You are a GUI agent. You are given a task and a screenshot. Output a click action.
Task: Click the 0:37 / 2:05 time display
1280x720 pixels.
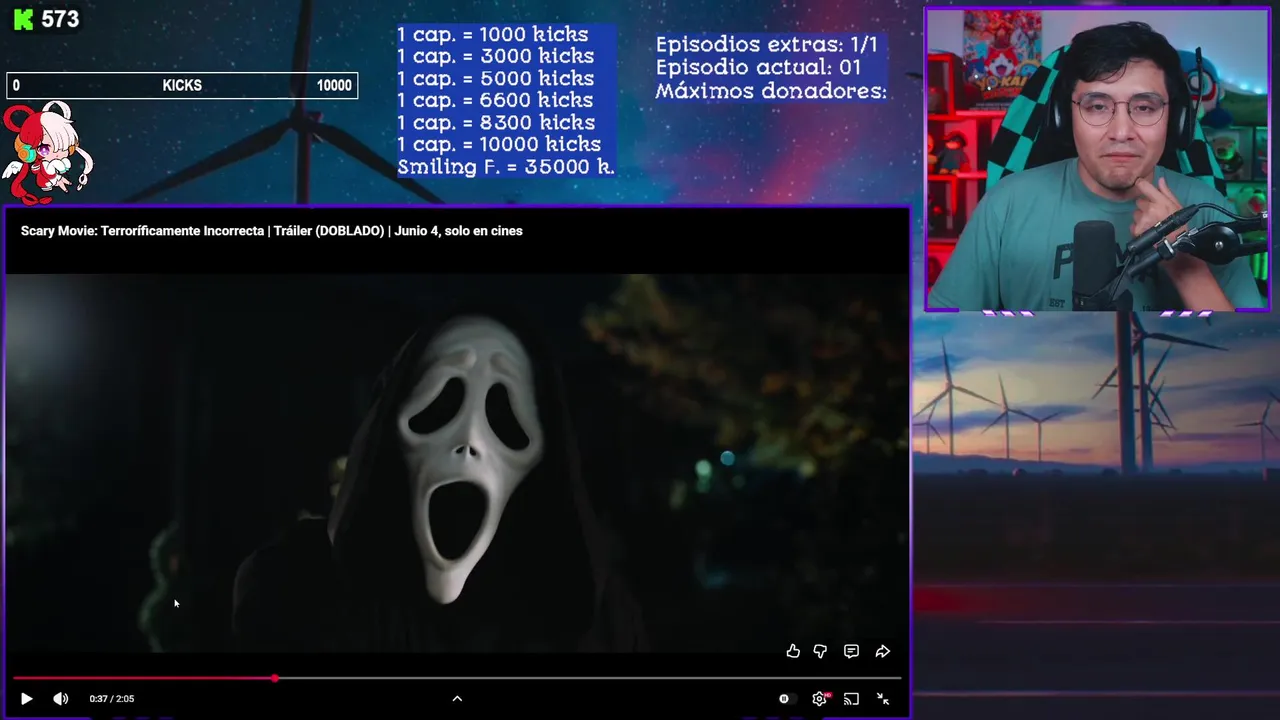[x=112, y=699]
